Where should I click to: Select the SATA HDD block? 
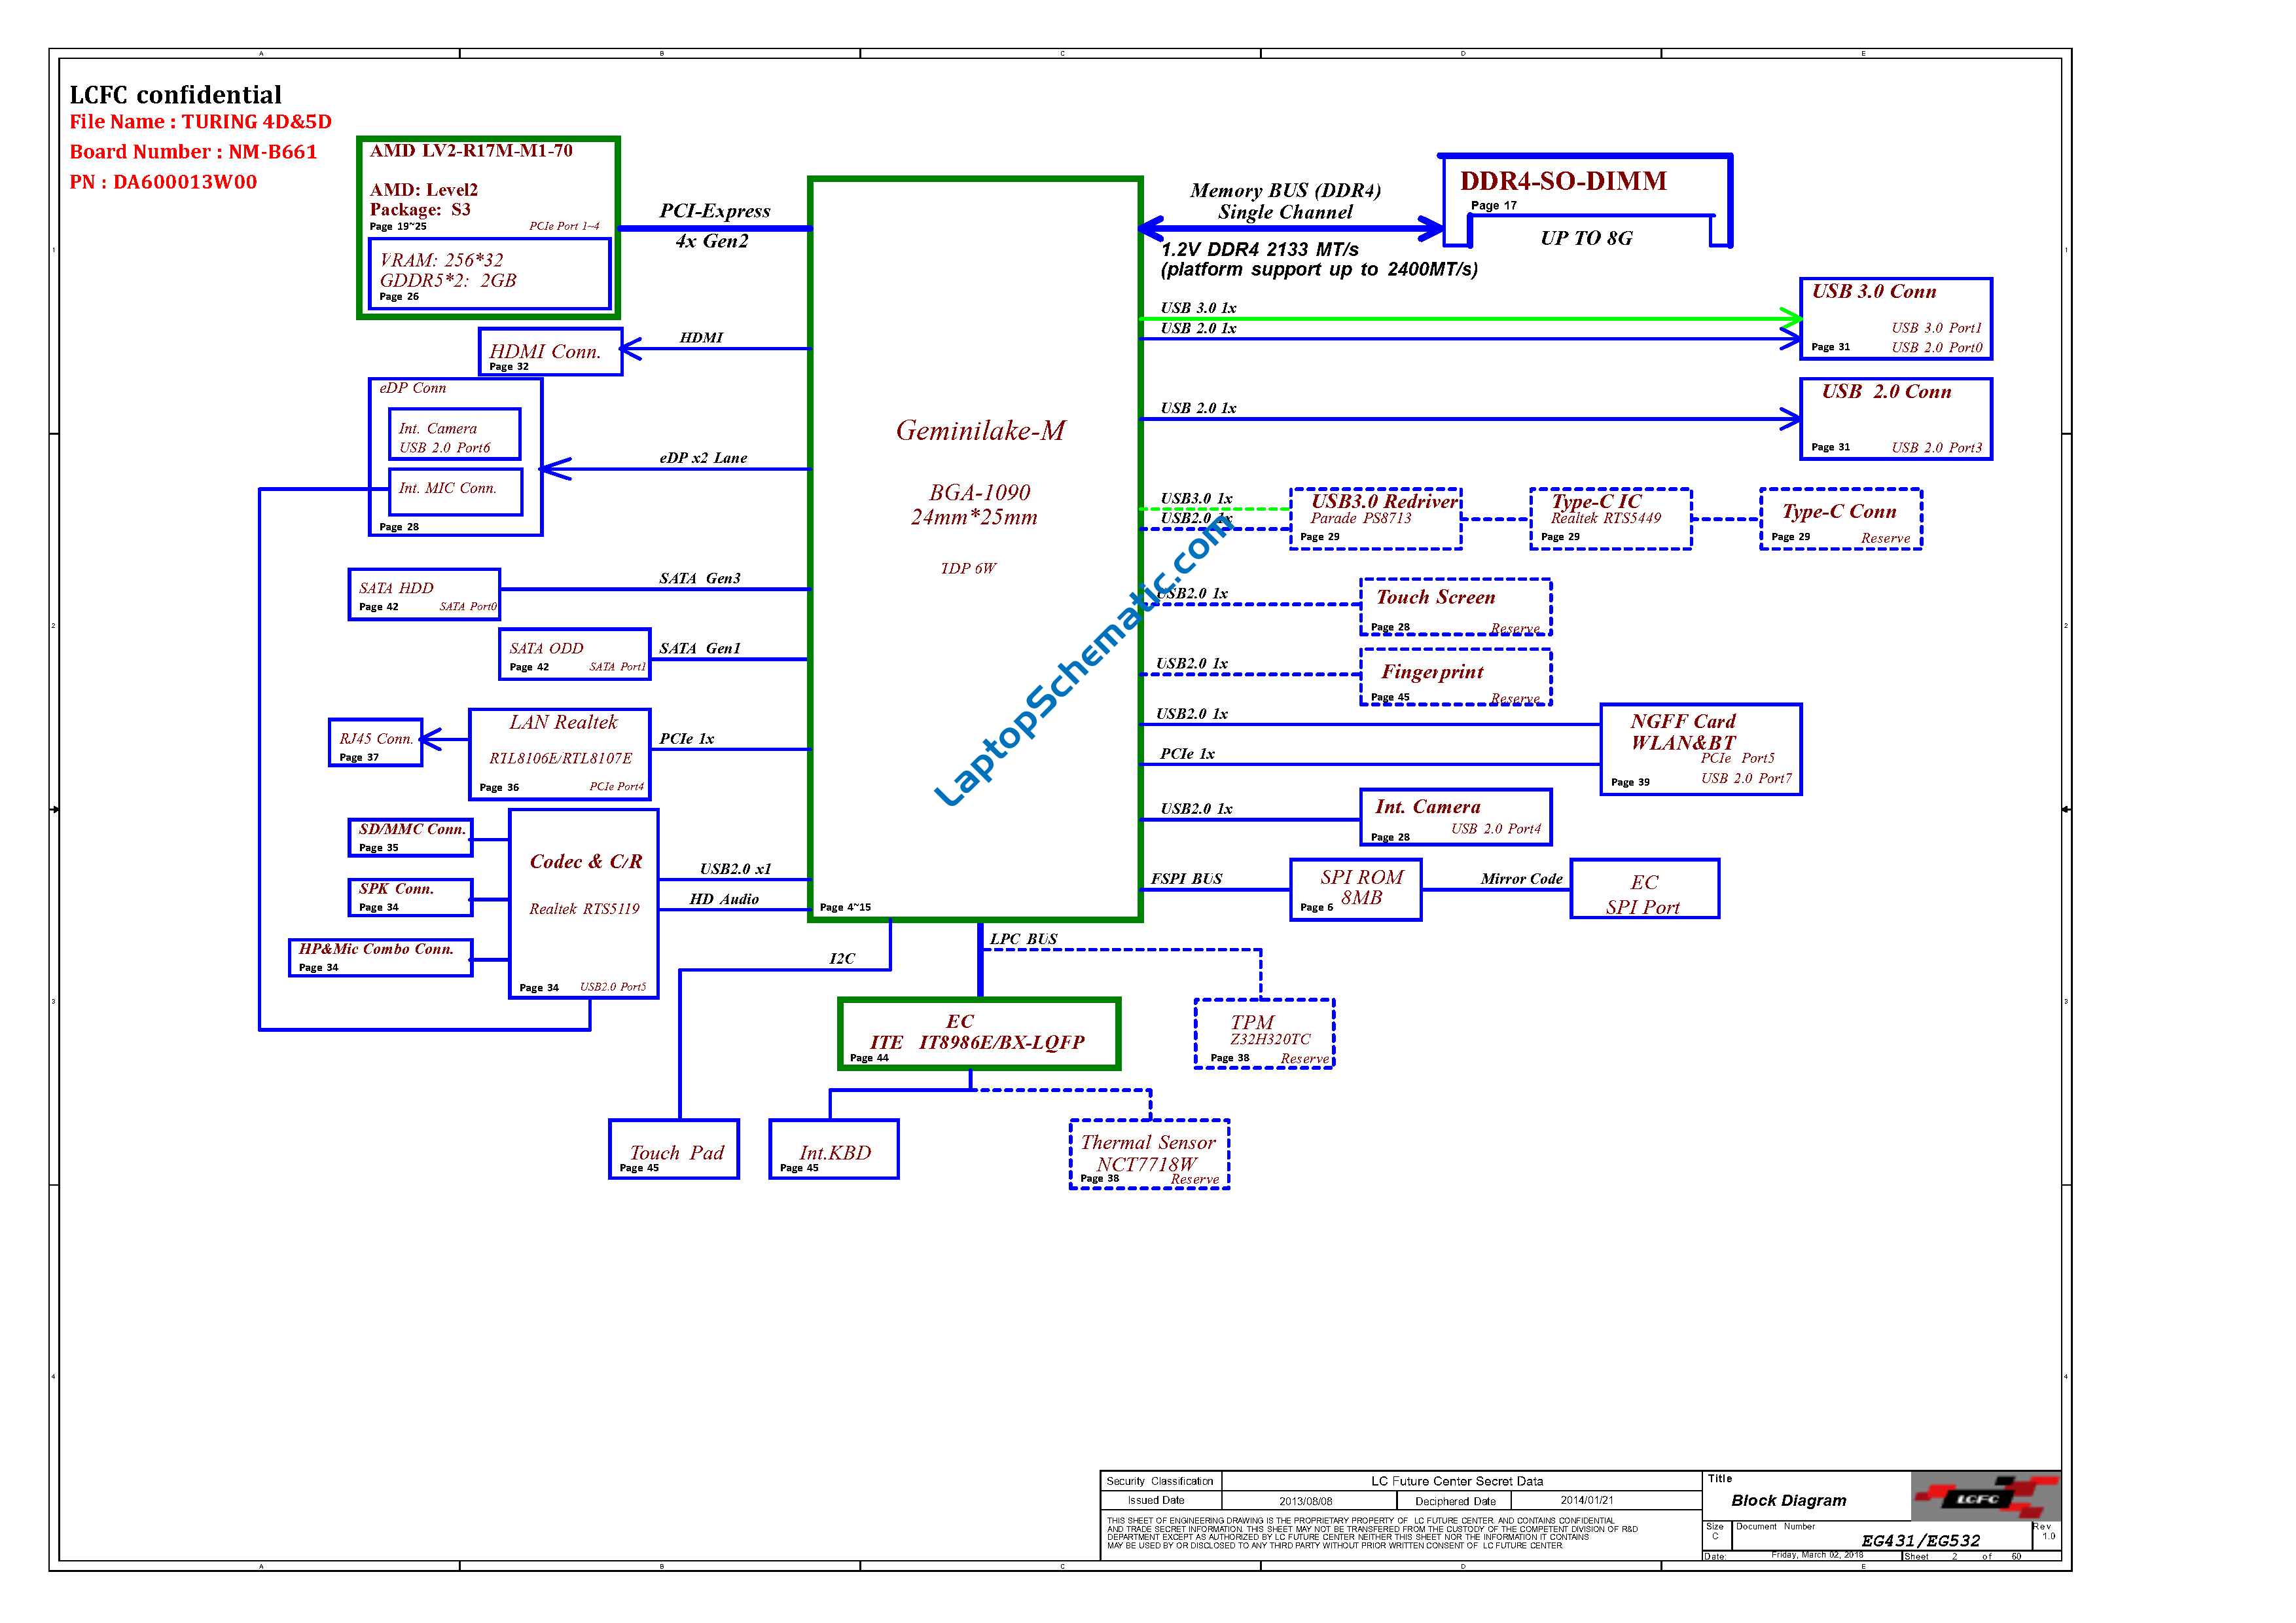(424, 595)
